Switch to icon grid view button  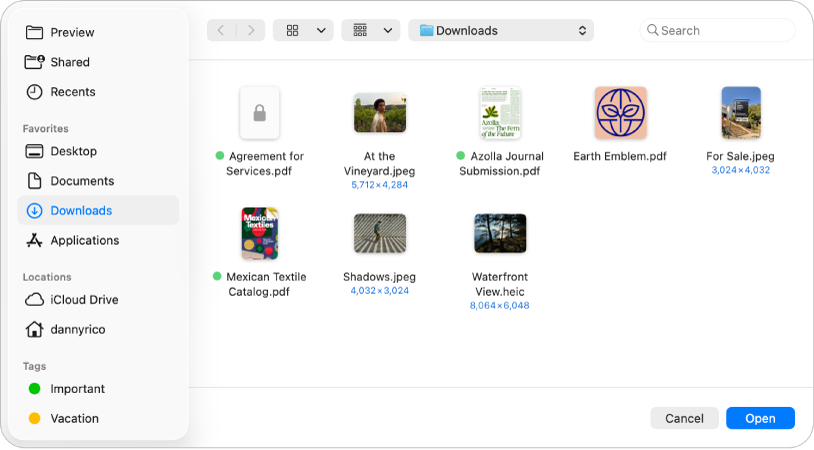pos(293,31)
